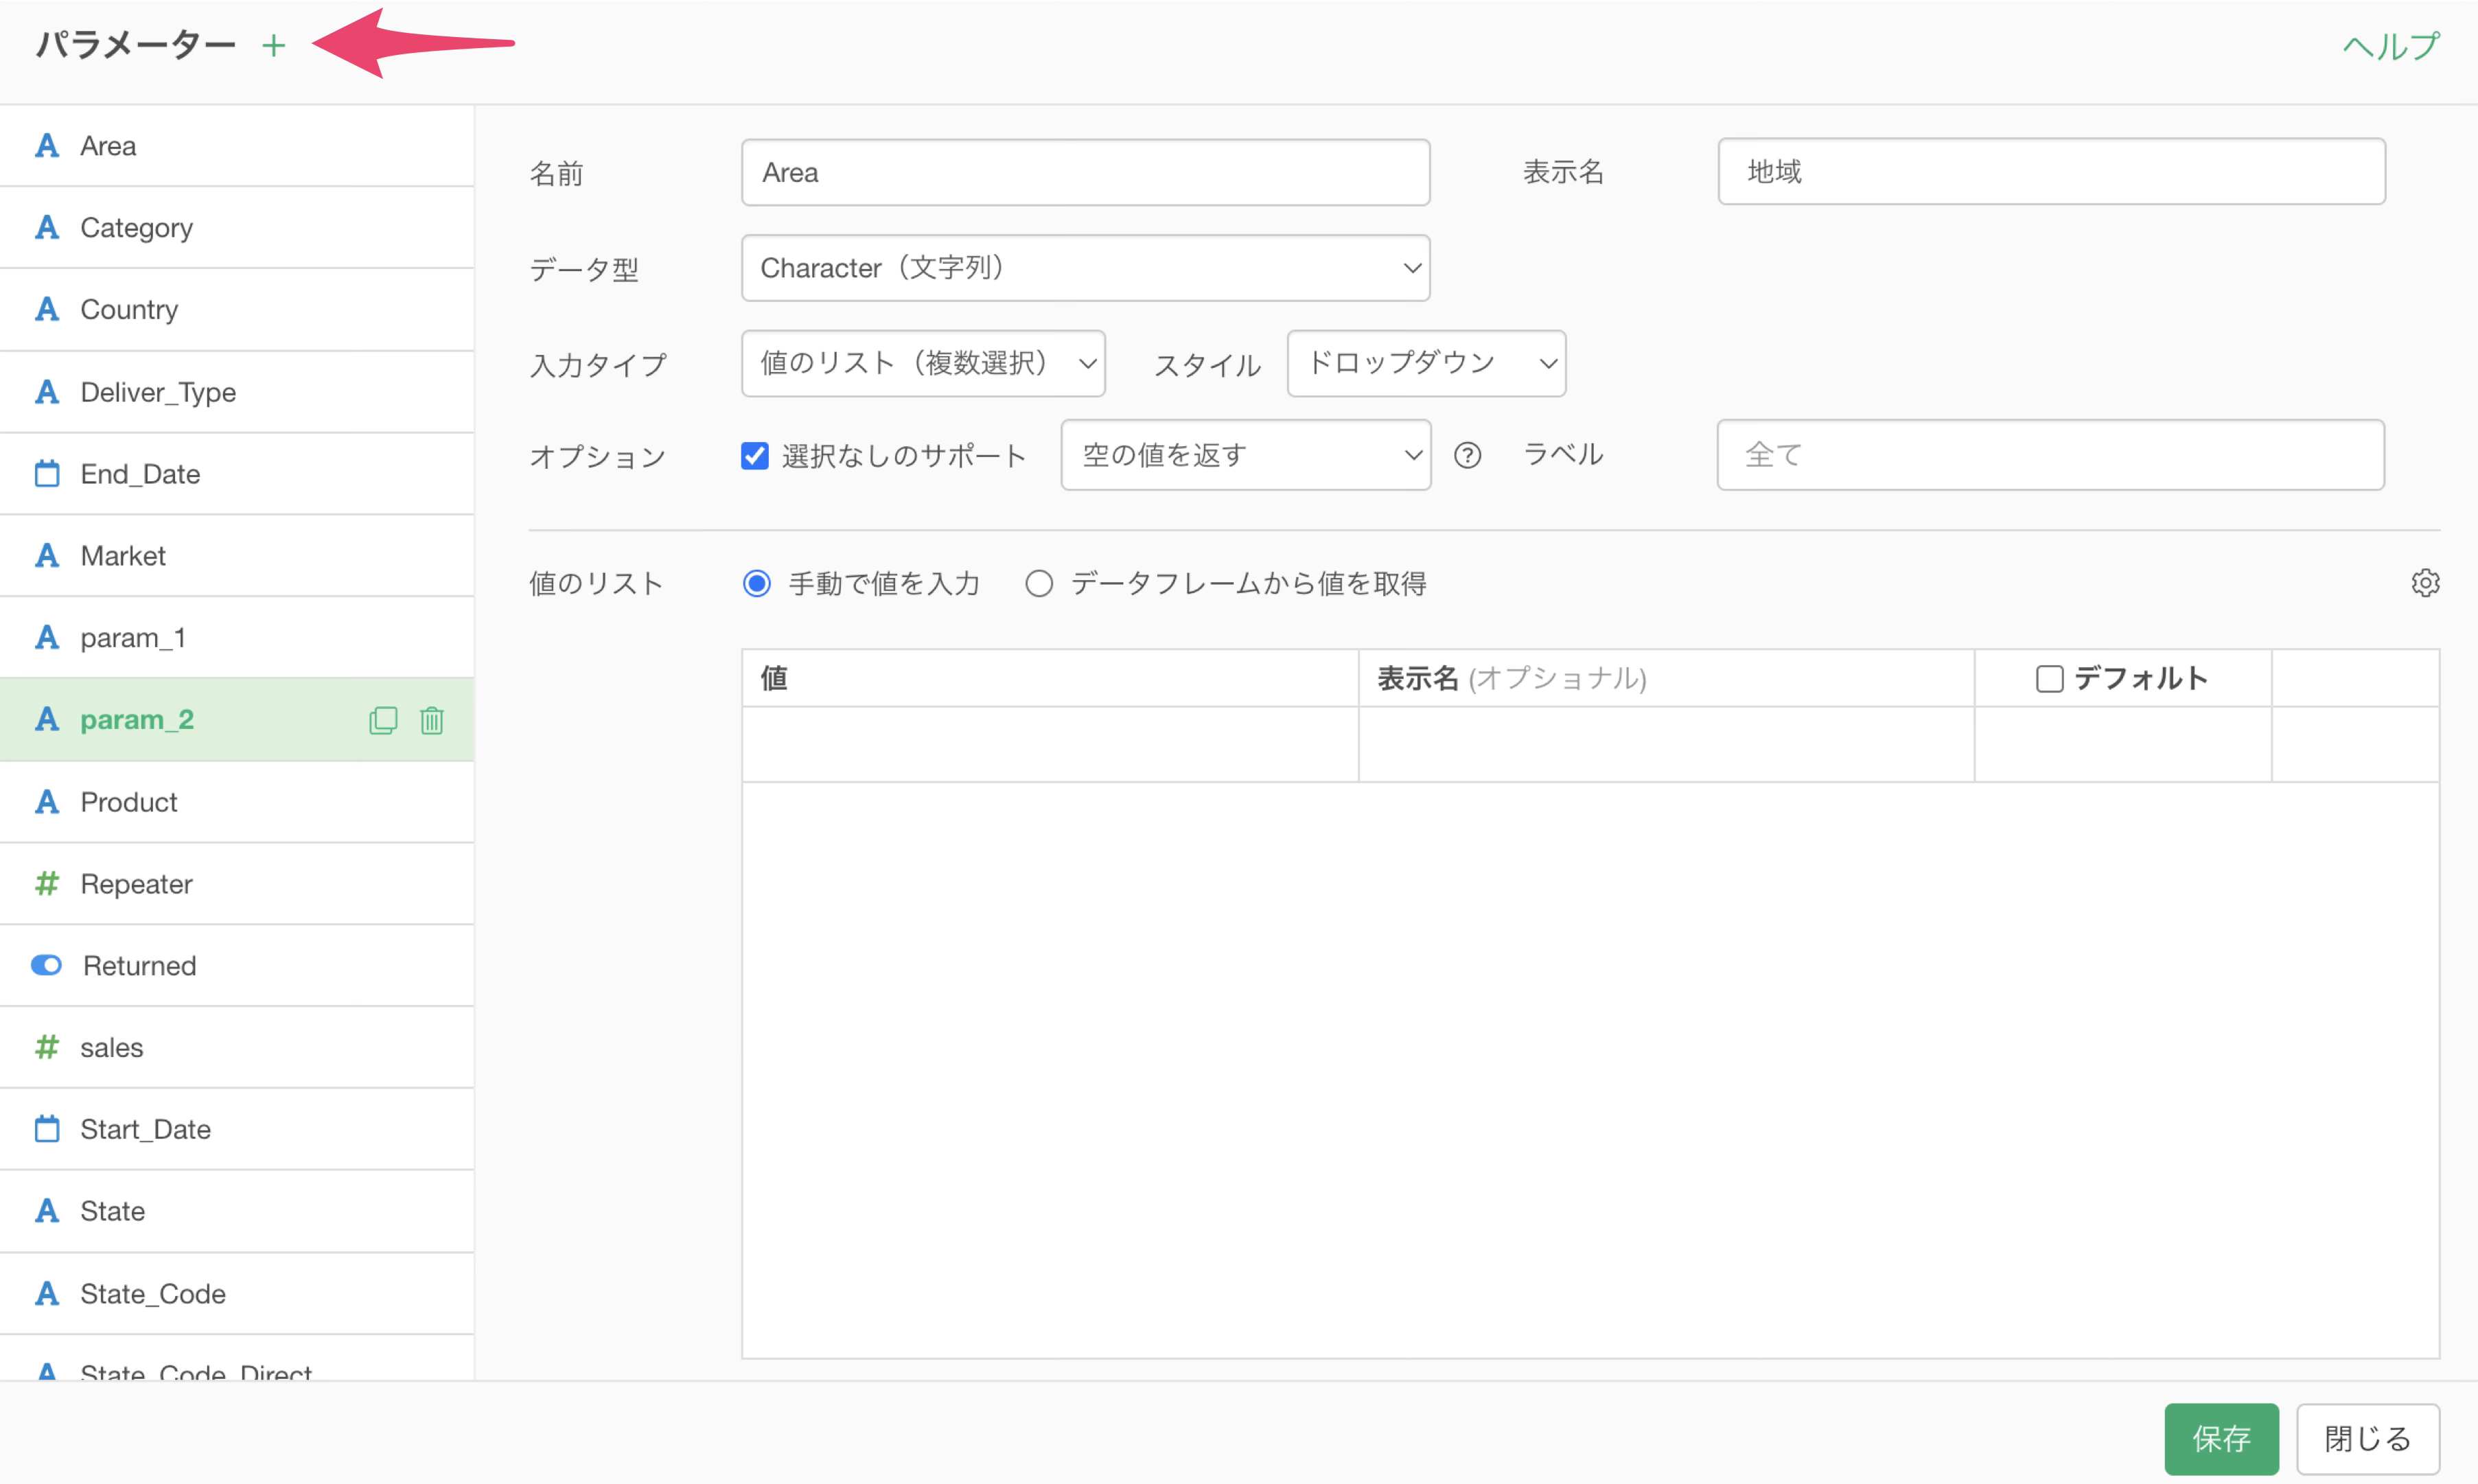Select データフレームから値を取得 radio button
Viewport: 2478px width, 1484px height.
[1039, 584]
